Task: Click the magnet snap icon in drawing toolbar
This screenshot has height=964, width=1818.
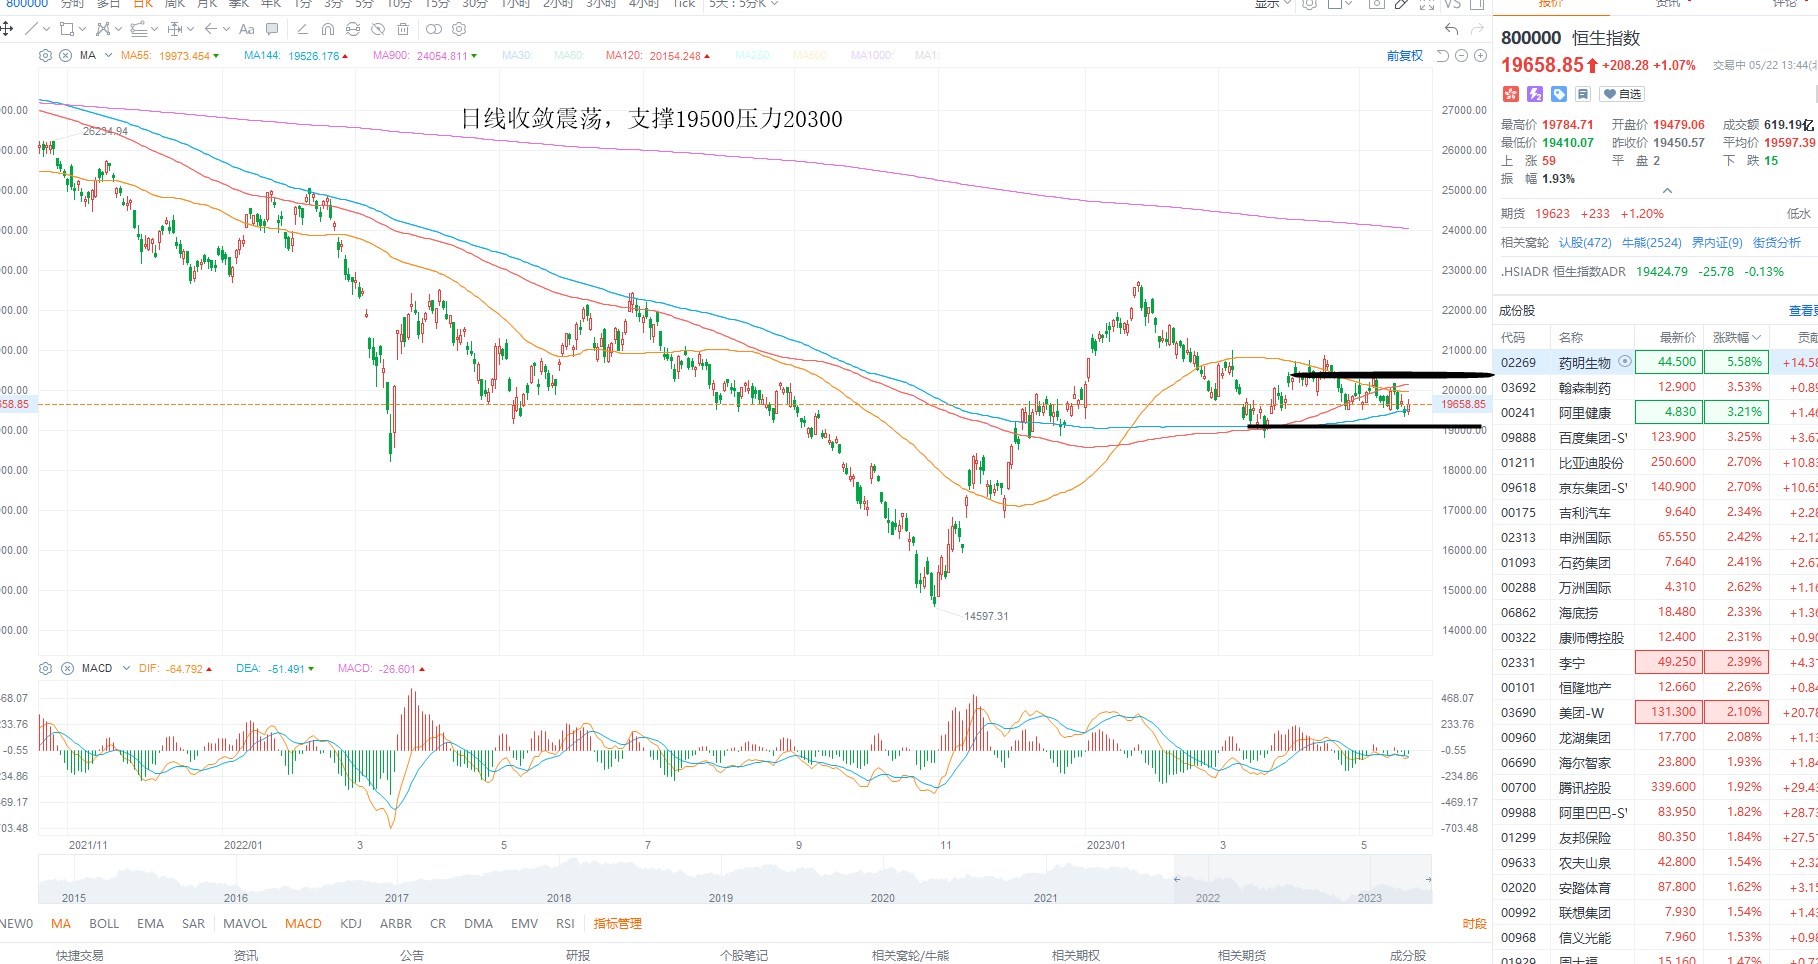Action: pos(327,29)
